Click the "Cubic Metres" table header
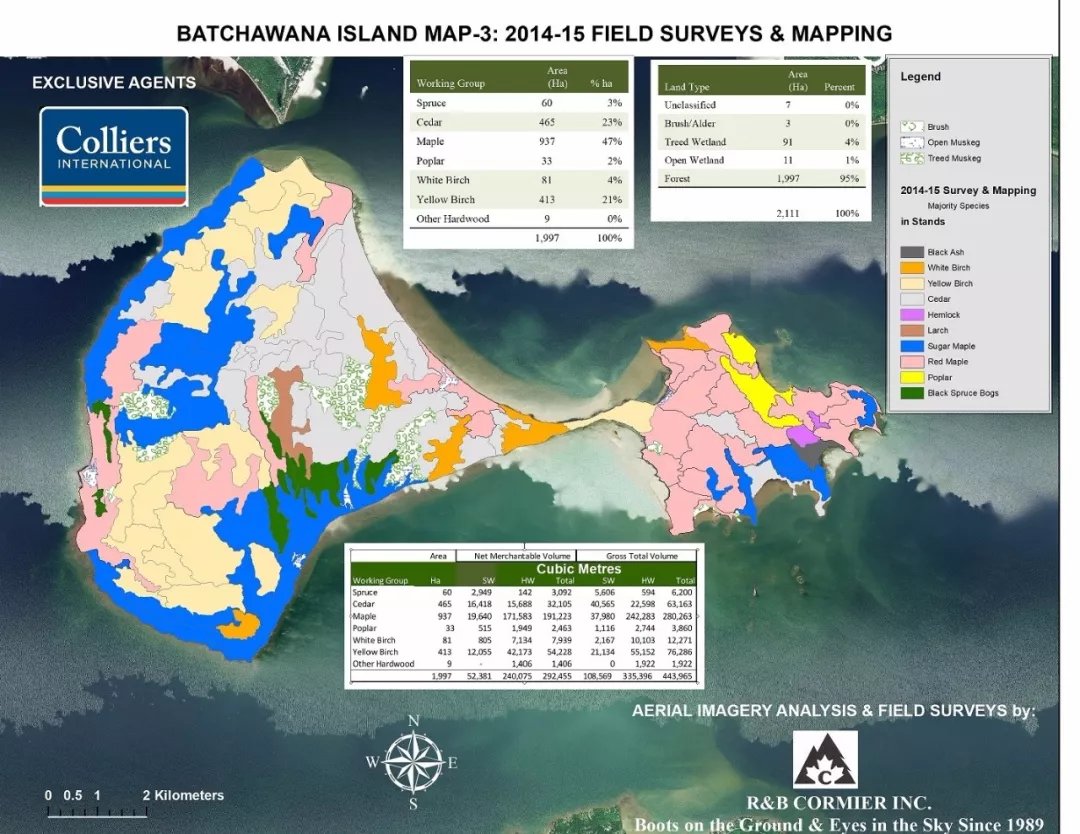The image size is (1080, 834). [x=579, y=569]
